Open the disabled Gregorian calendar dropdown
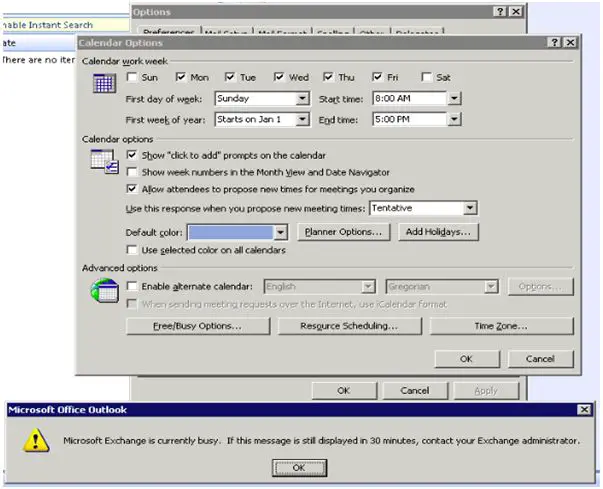The height and width of the screenshot is (489, 603). pyautogui.click(x=491, y=287)
